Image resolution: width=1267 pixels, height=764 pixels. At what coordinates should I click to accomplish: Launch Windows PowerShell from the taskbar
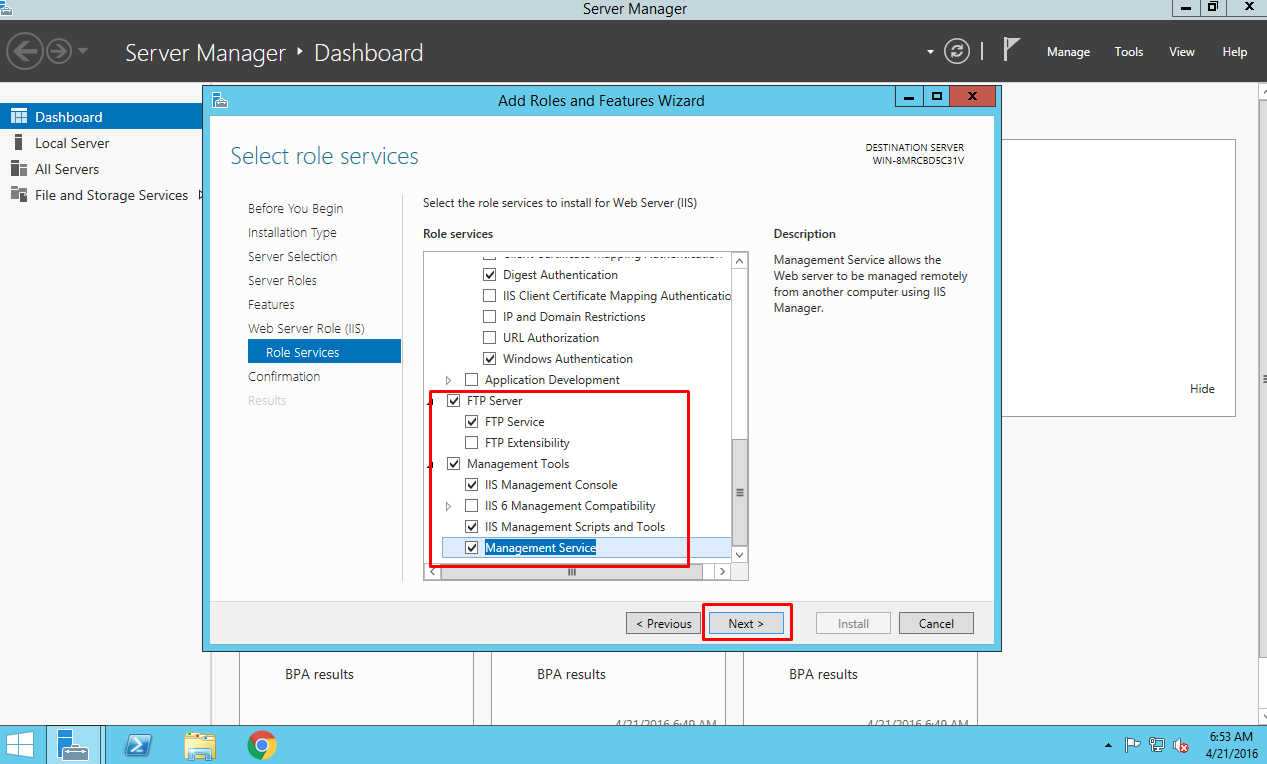pos(137,745)
